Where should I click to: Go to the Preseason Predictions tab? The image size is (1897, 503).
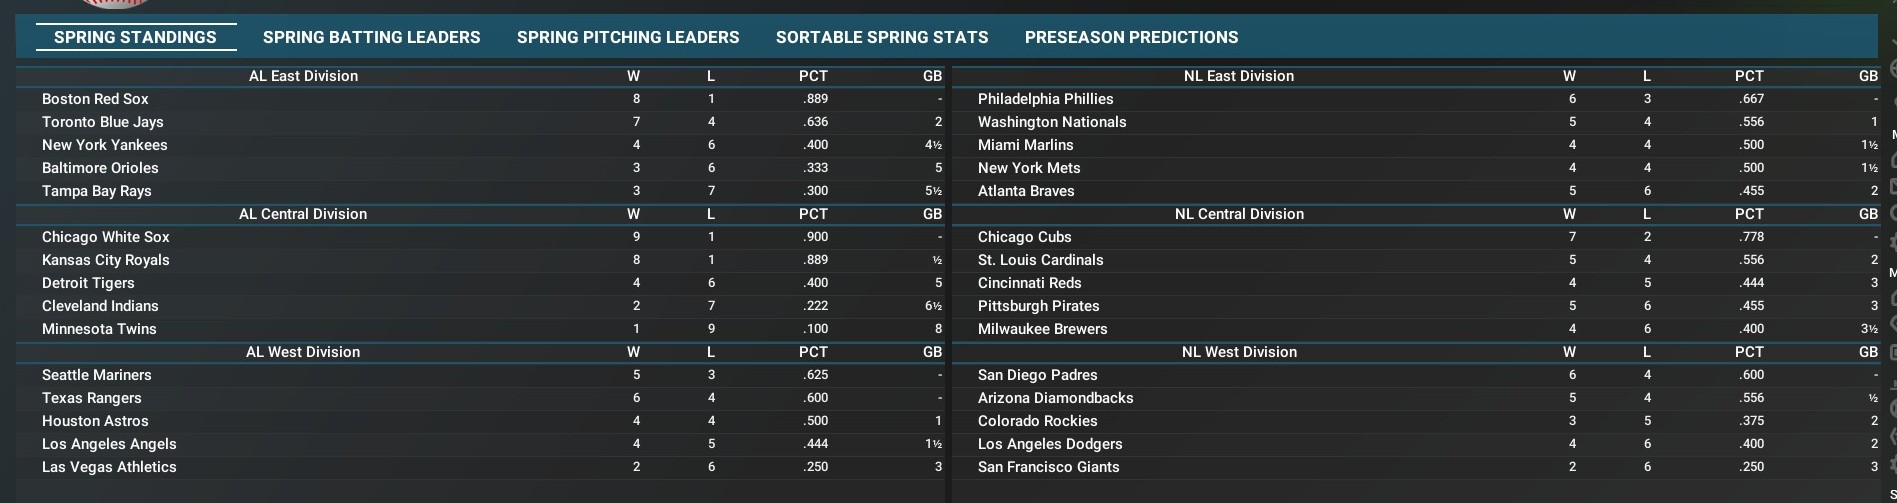click(x=1131, y=37)
